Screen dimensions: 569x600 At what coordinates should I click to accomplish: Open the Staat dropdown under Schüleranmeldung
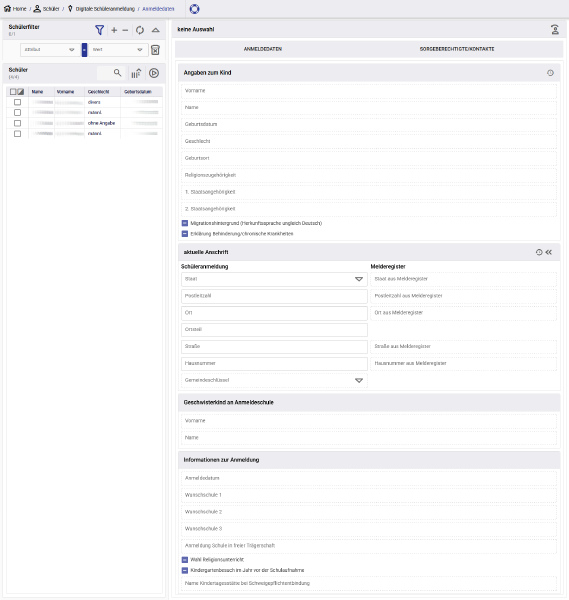(x=274, y=279)
